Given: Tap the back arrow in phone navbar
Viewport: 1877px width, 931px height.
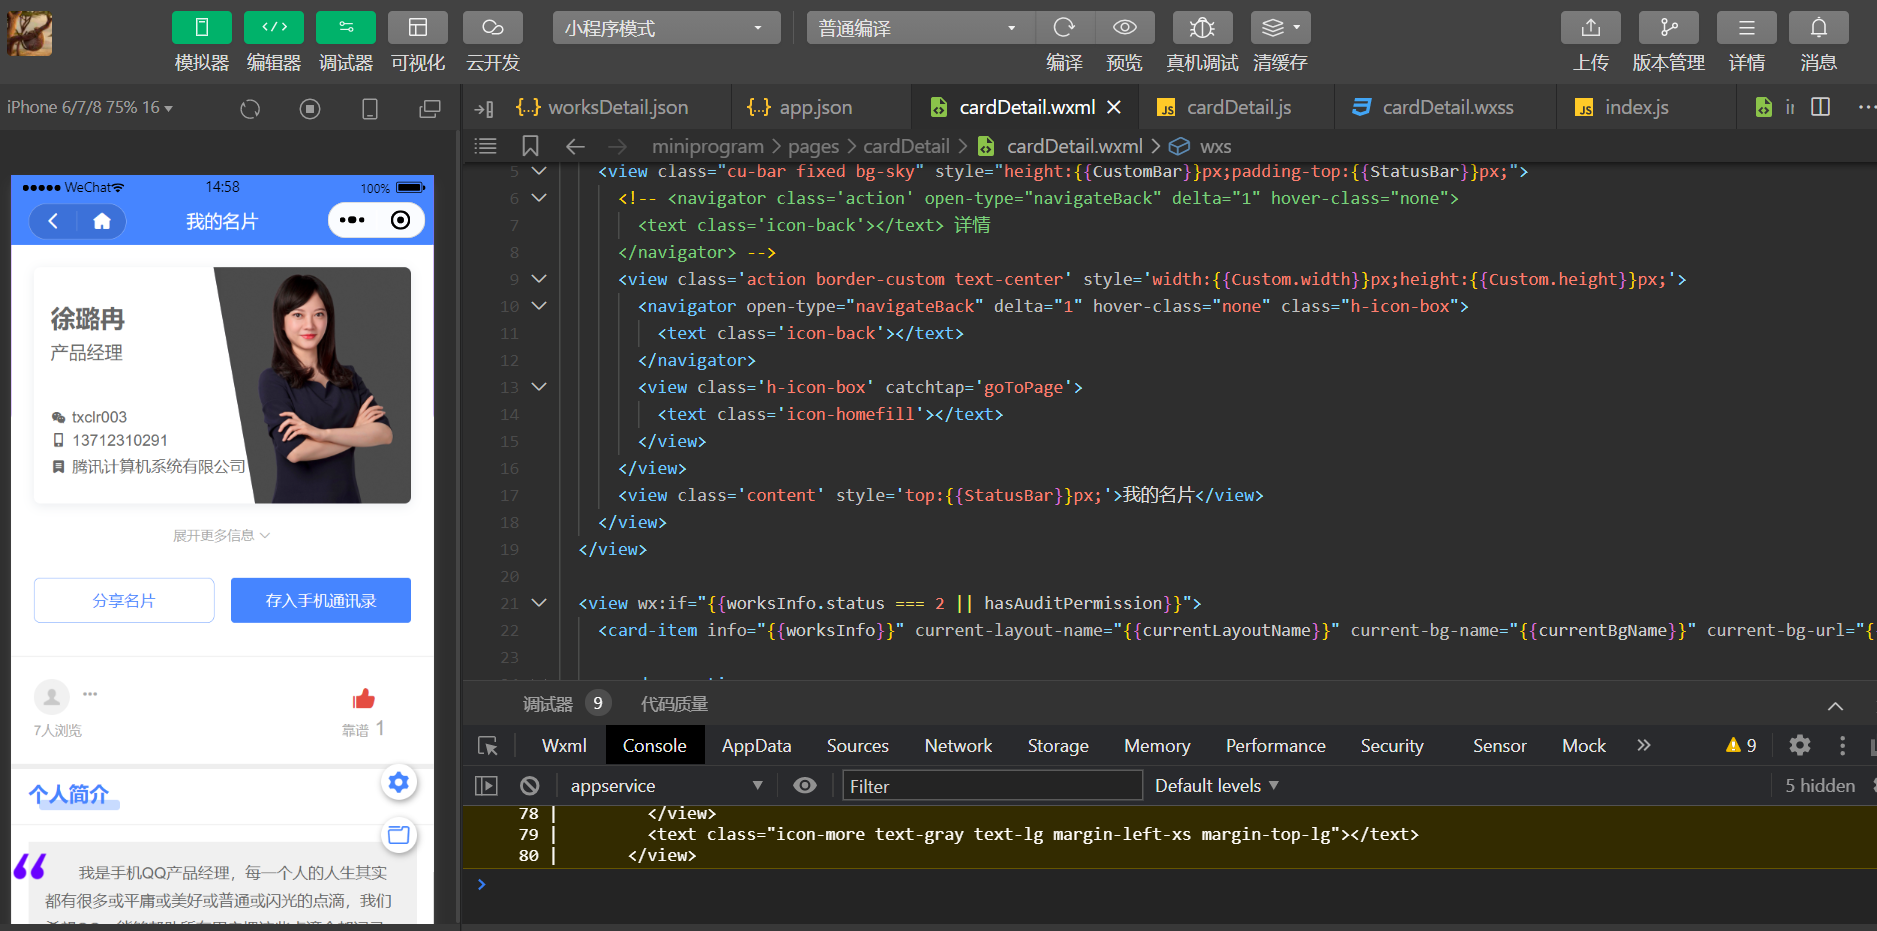Looking at the screenshot, I should point(54,221).
